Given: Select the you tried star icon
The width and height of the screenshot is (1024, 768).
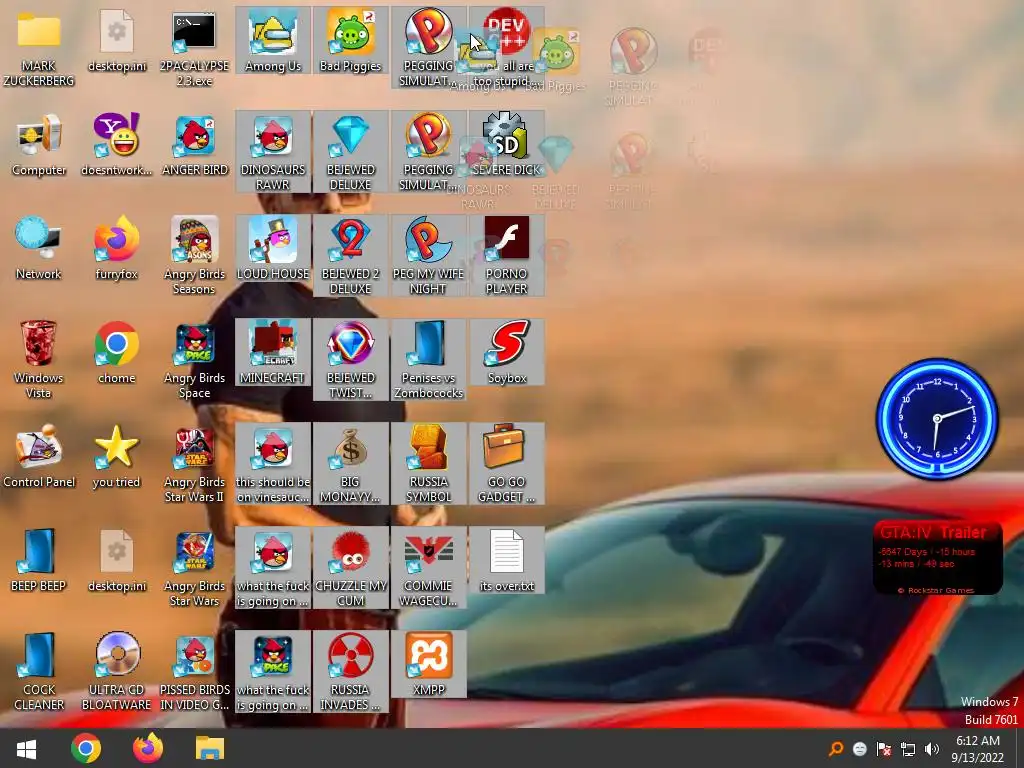Looking at the screenshot, I should [x=116, y=457].
